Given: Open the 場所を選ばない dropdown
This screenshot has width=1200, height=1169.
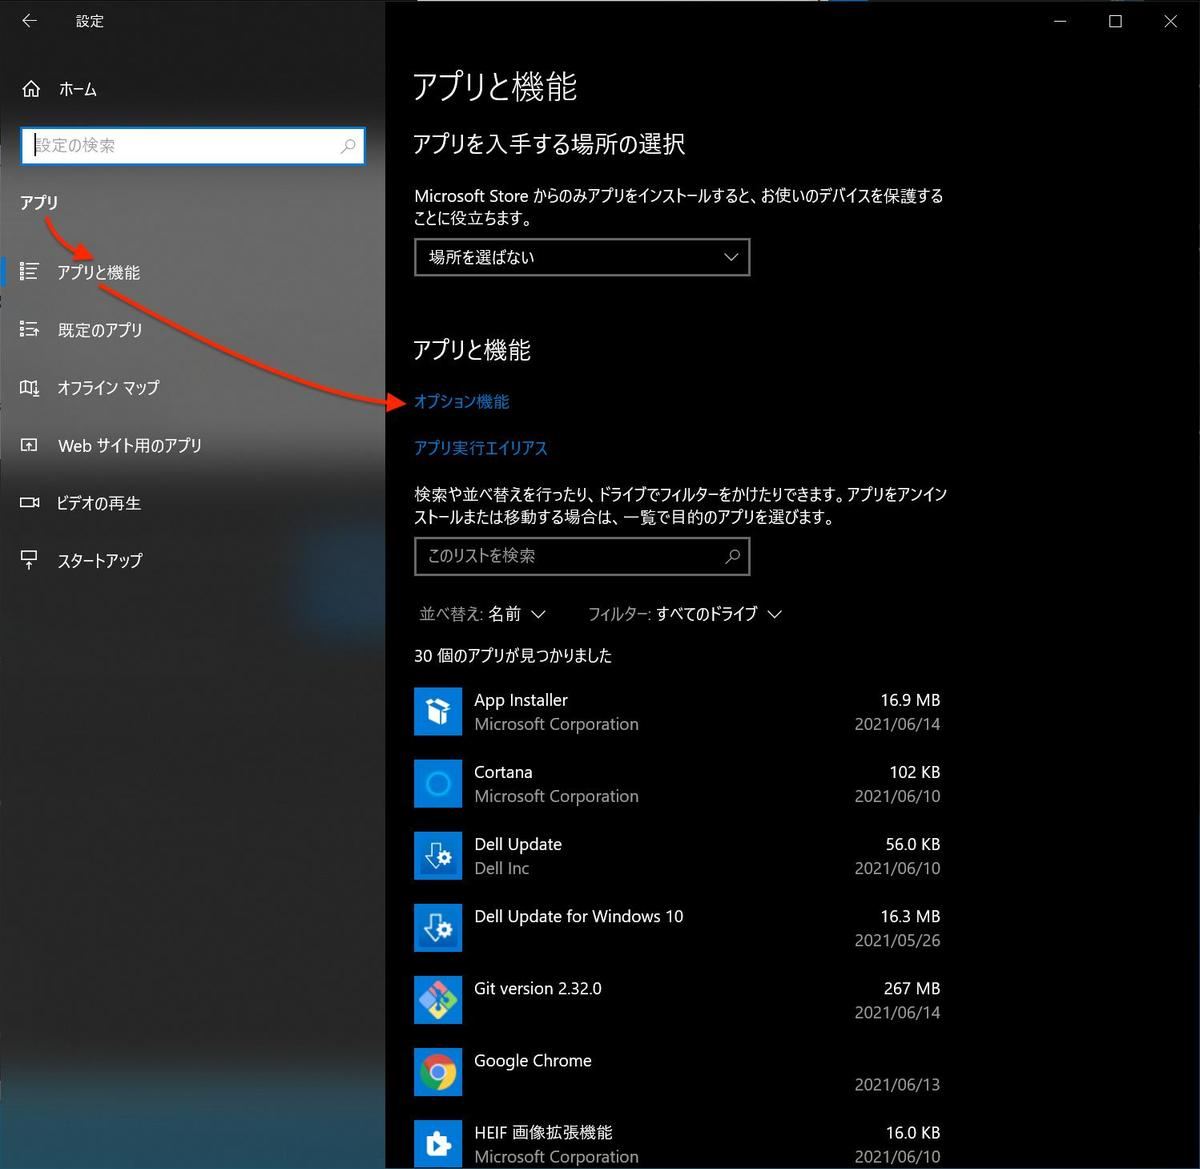Looking at the screenshot, I should click(x=582, y=257).
